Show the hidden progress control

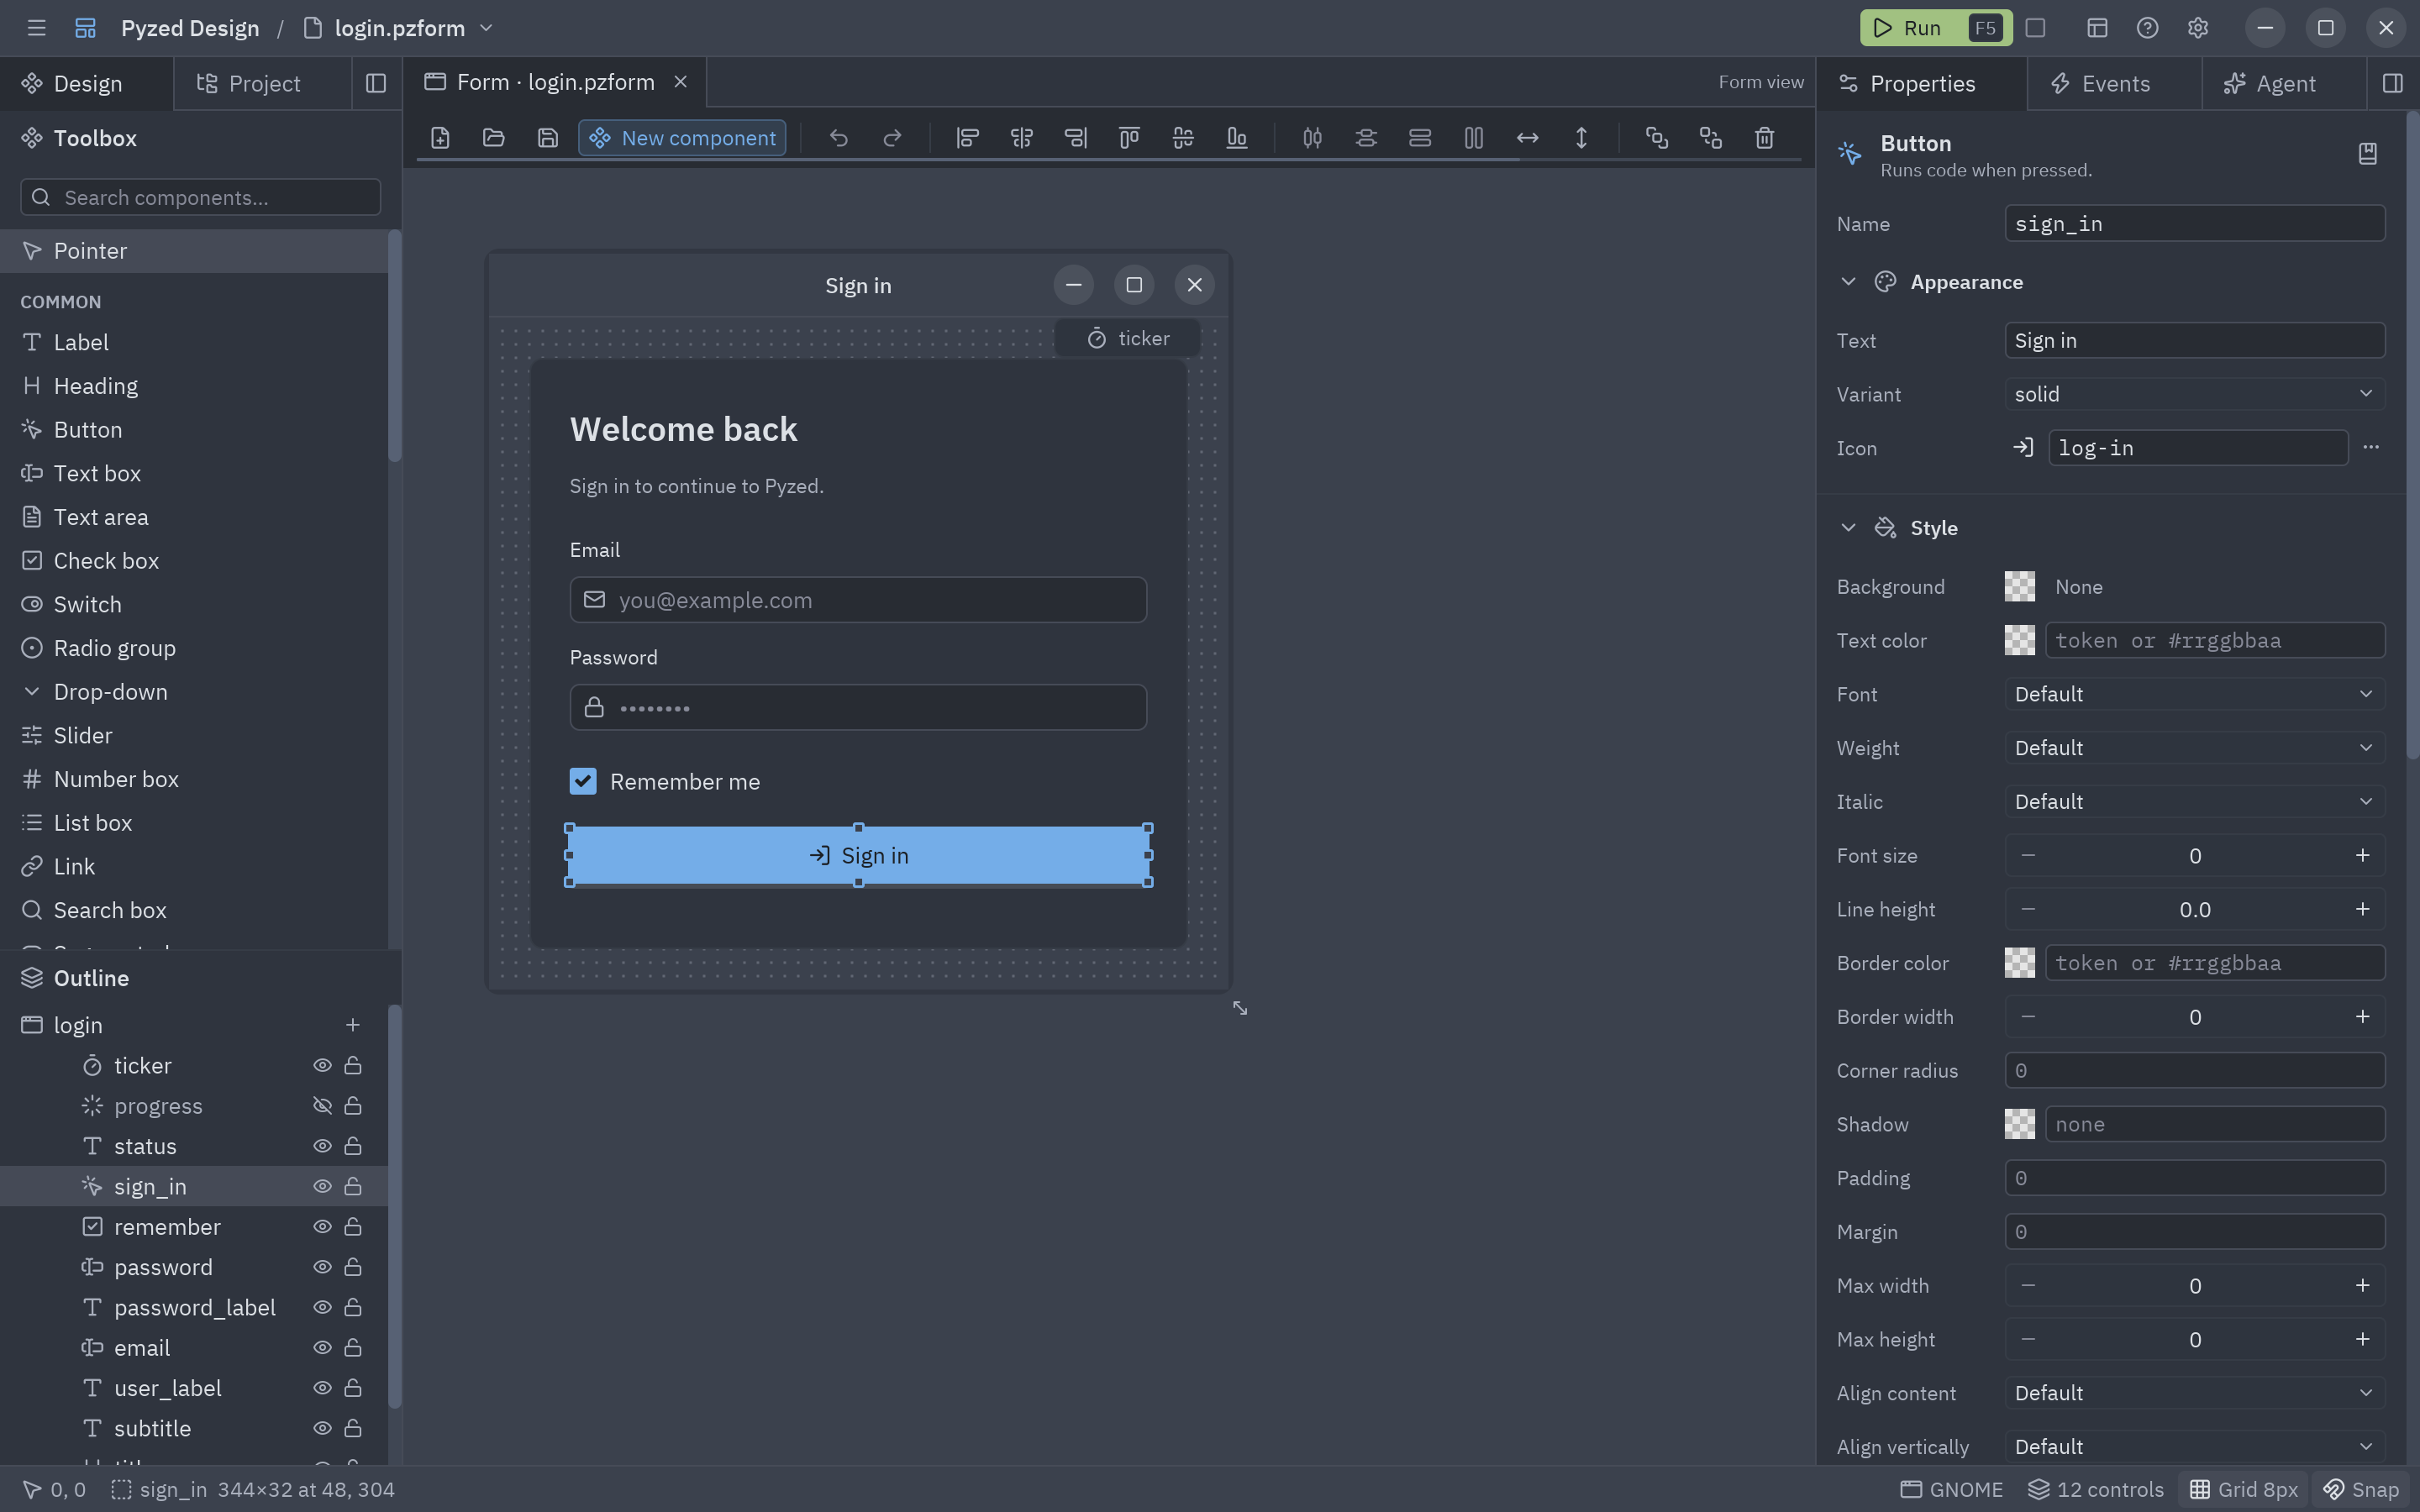pos(322,1105)
